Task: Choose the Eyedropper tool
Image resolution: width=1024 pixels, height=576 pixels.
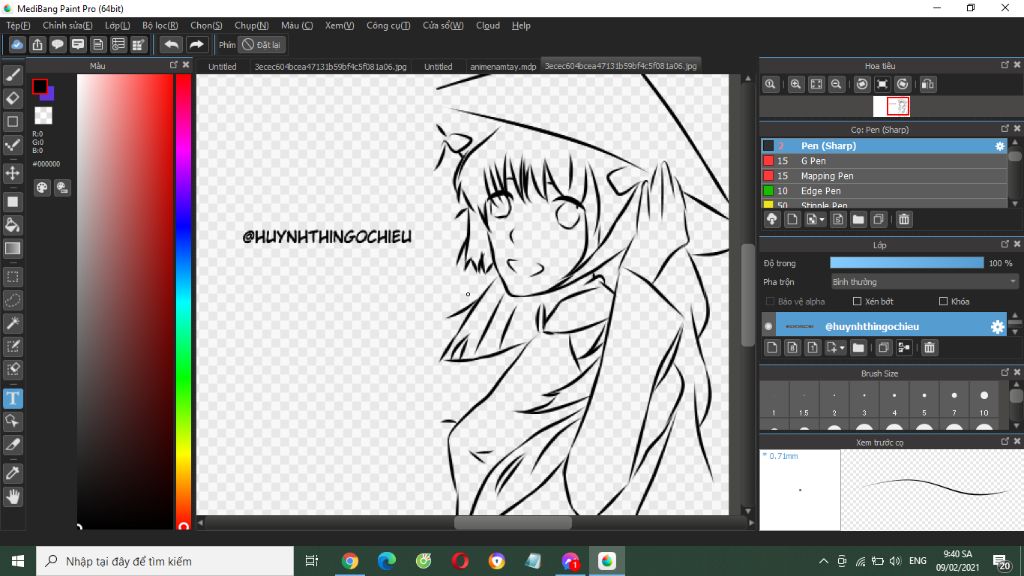Action: [x=13, y=472]
